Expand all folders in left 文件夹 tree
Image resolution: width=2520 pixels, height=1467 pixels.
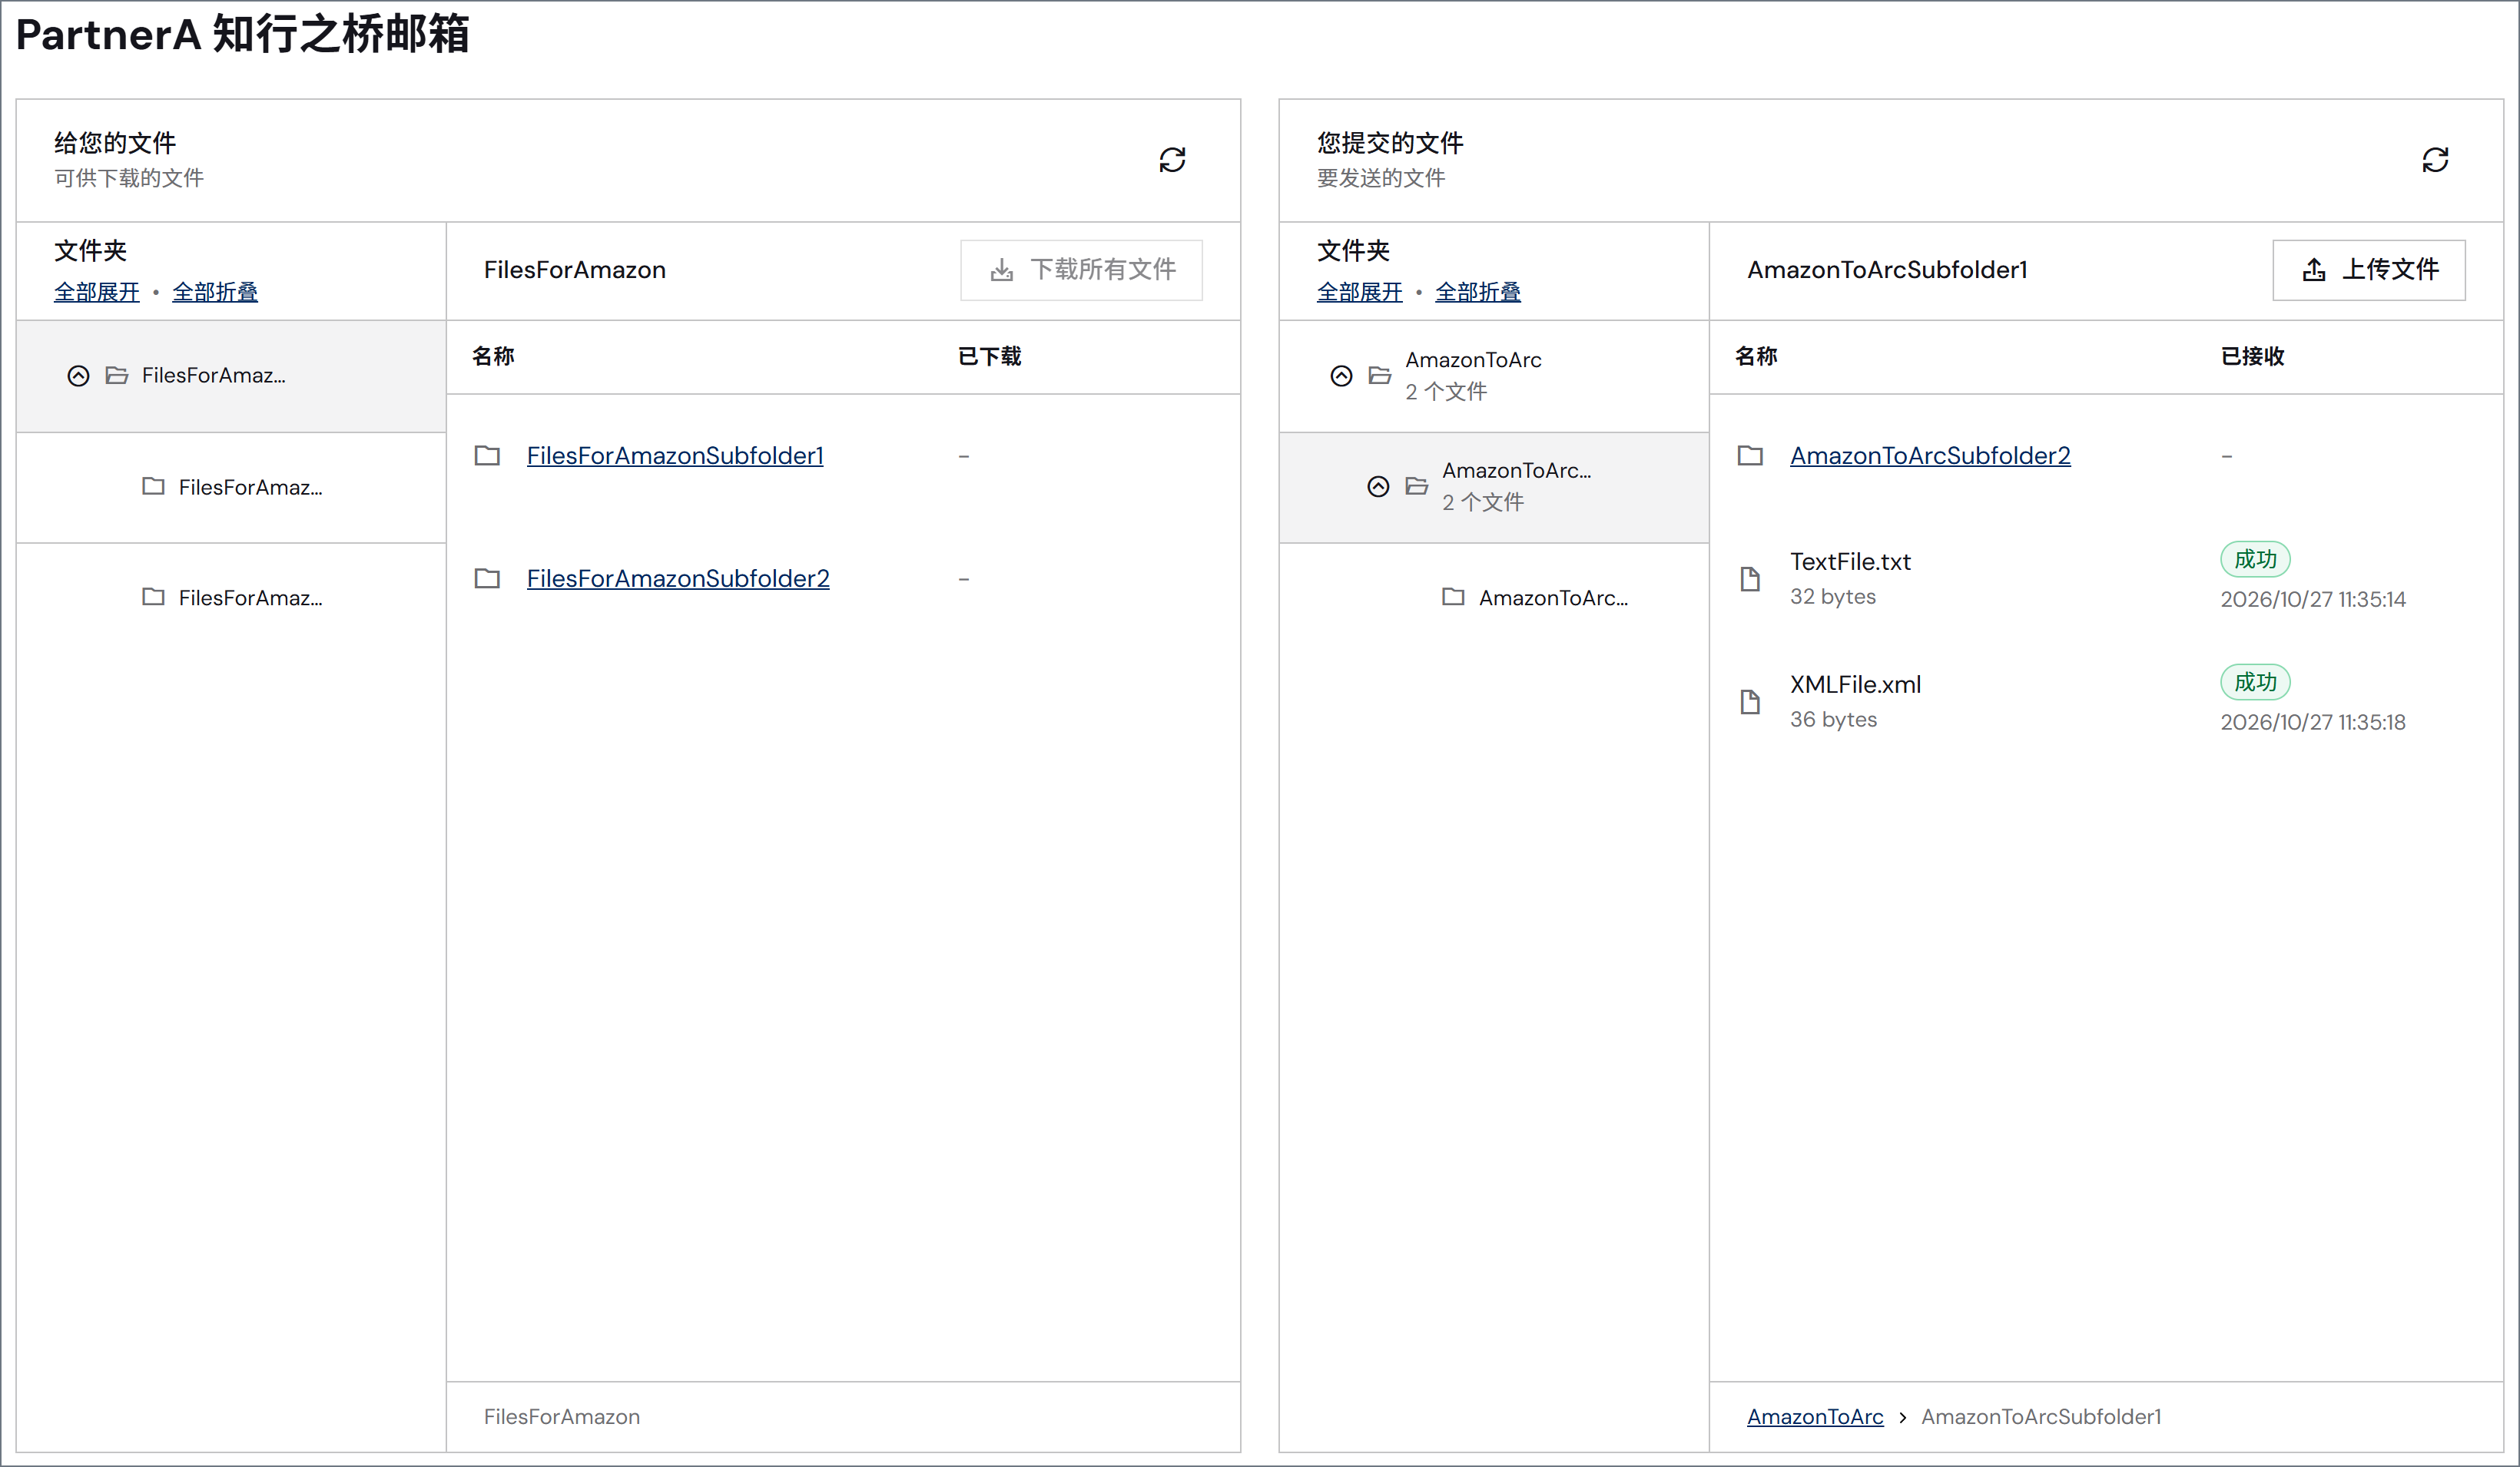tap(97, 292)
